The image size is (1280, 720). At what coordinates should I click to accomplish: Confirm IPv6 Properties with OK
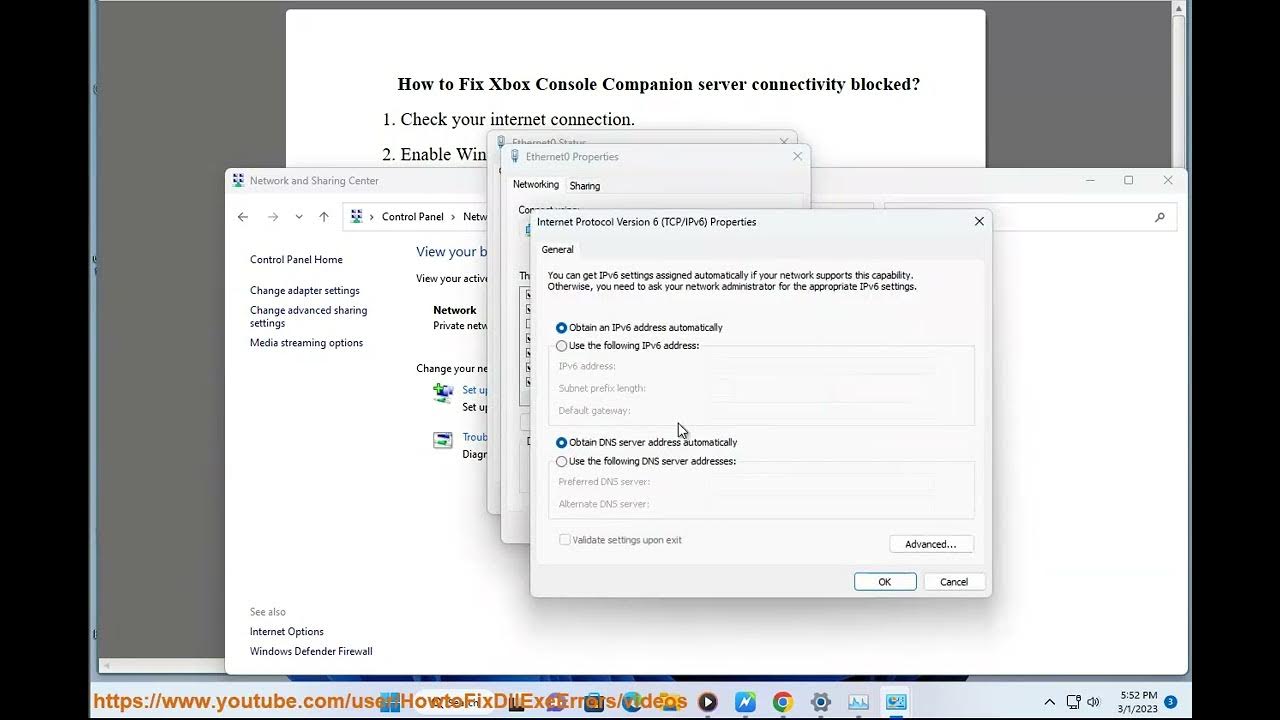click(885, 582)
